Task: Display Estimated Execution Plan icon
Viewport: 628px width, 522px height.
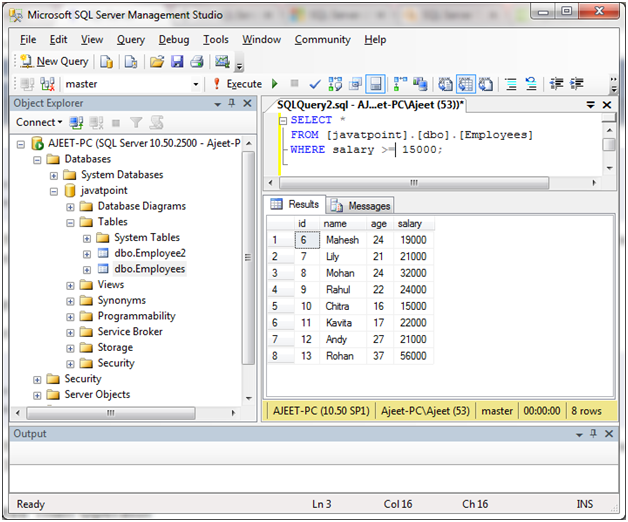Action: tap(335, 84)
